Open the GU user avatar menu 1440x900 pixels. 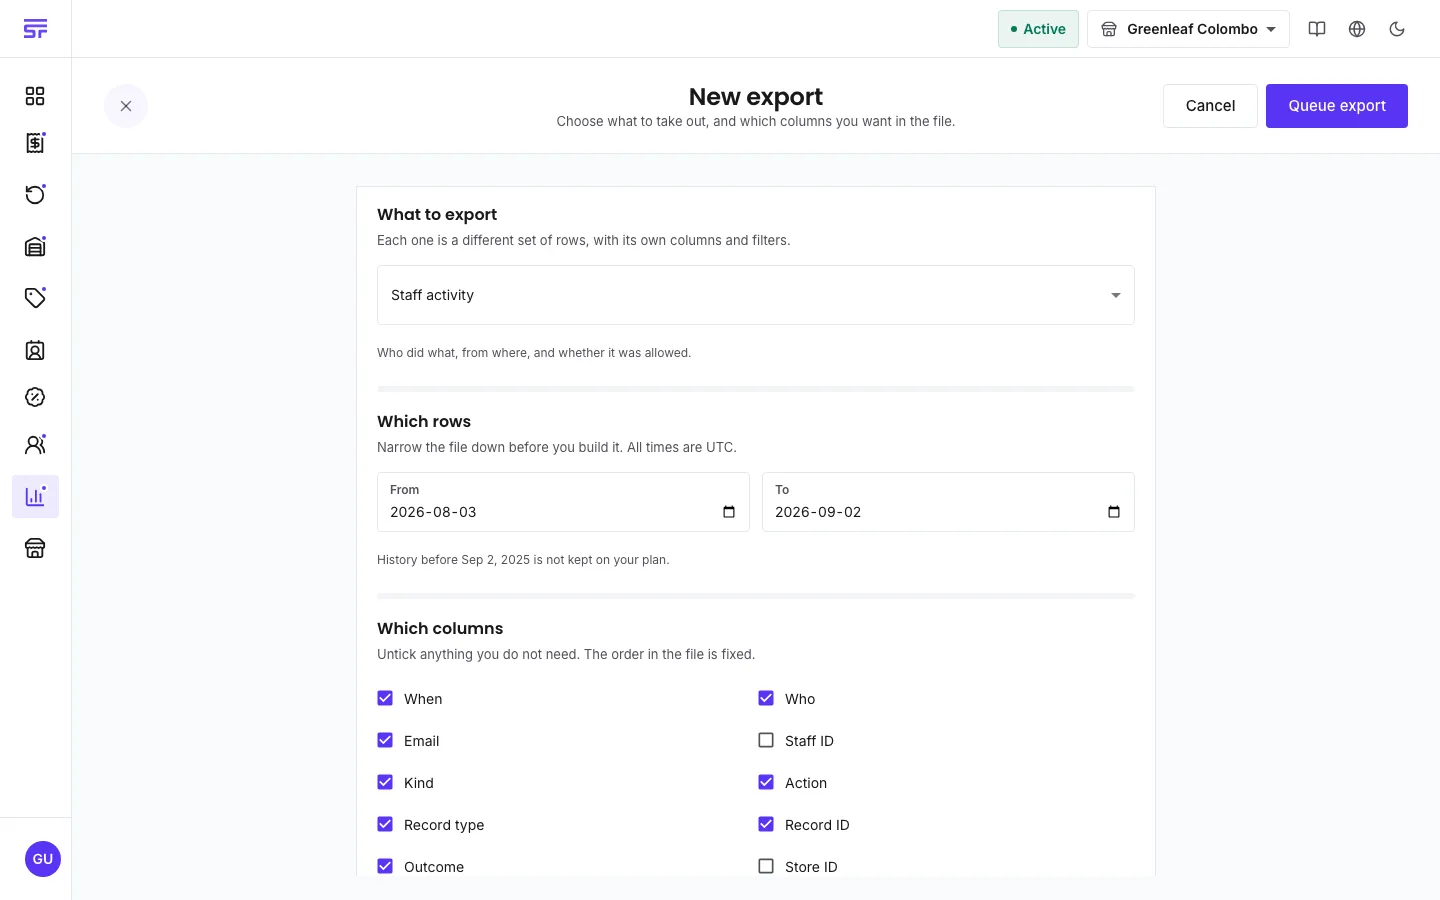[43, 859]
